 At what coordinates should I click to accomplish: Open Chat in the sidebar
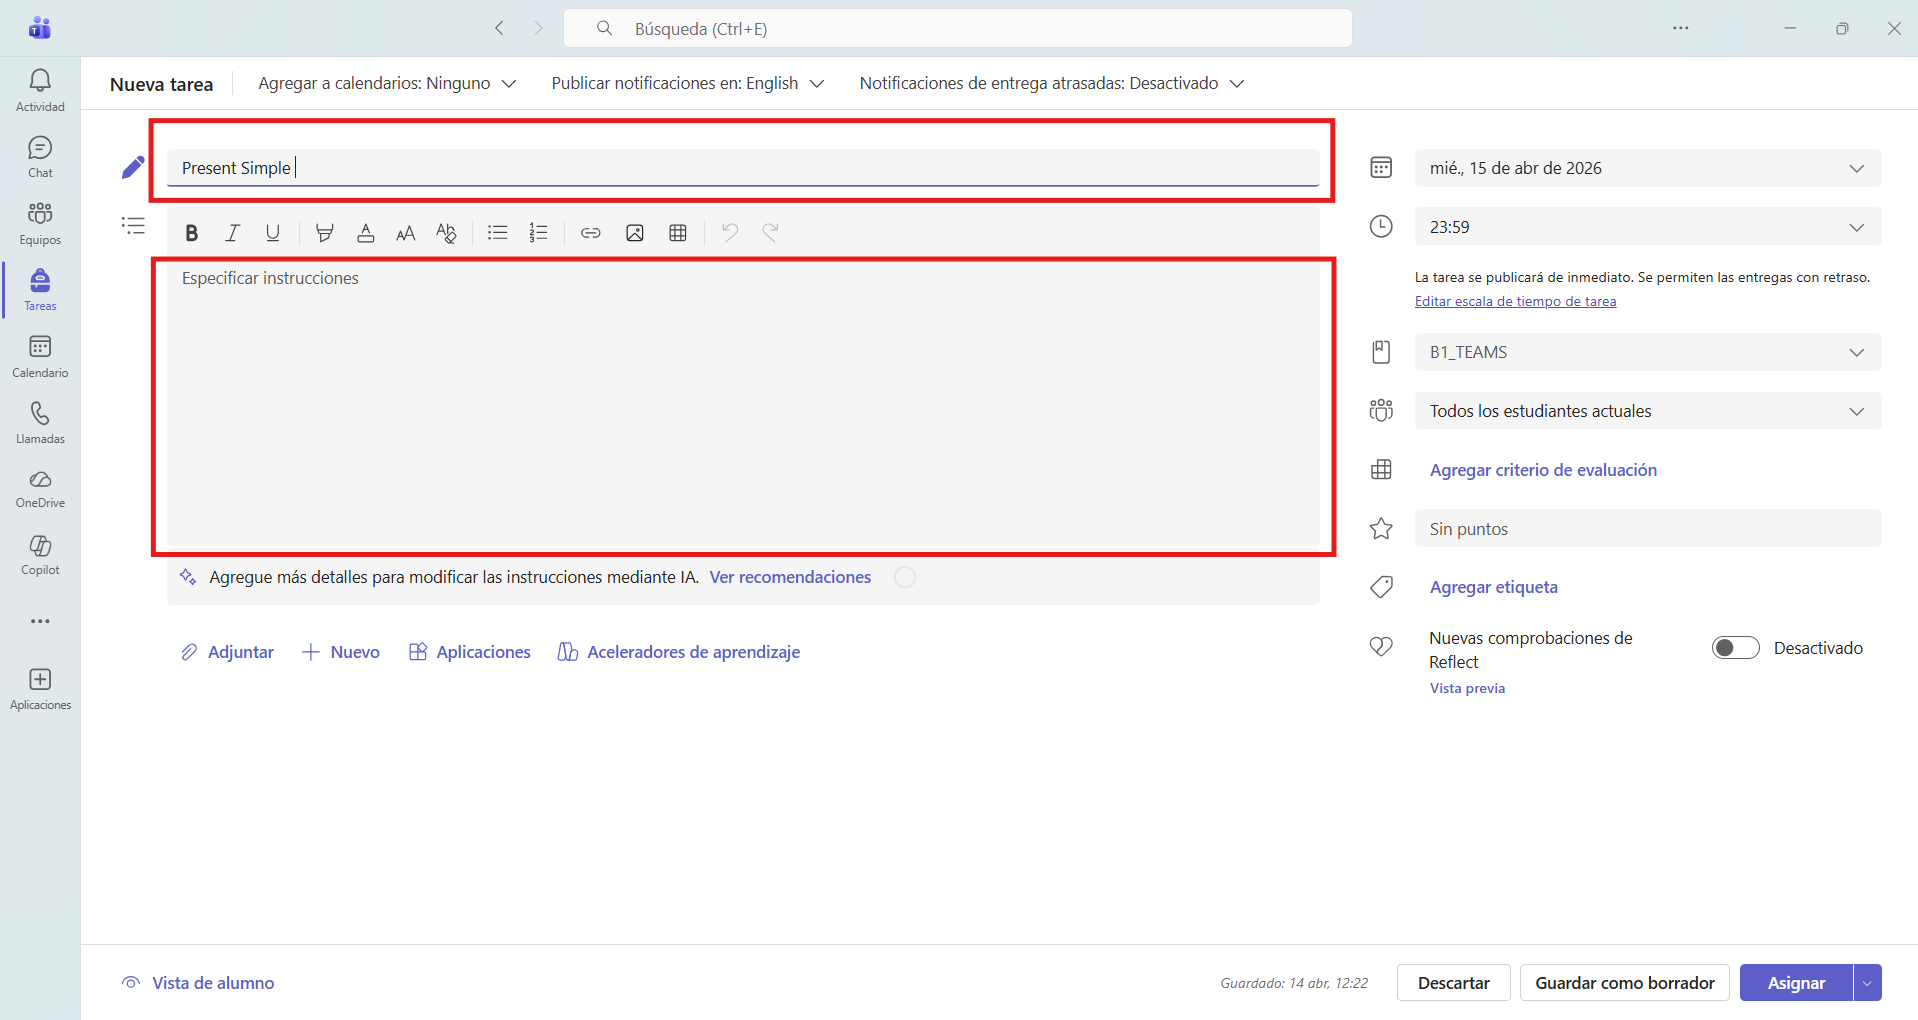pos(40,156)
